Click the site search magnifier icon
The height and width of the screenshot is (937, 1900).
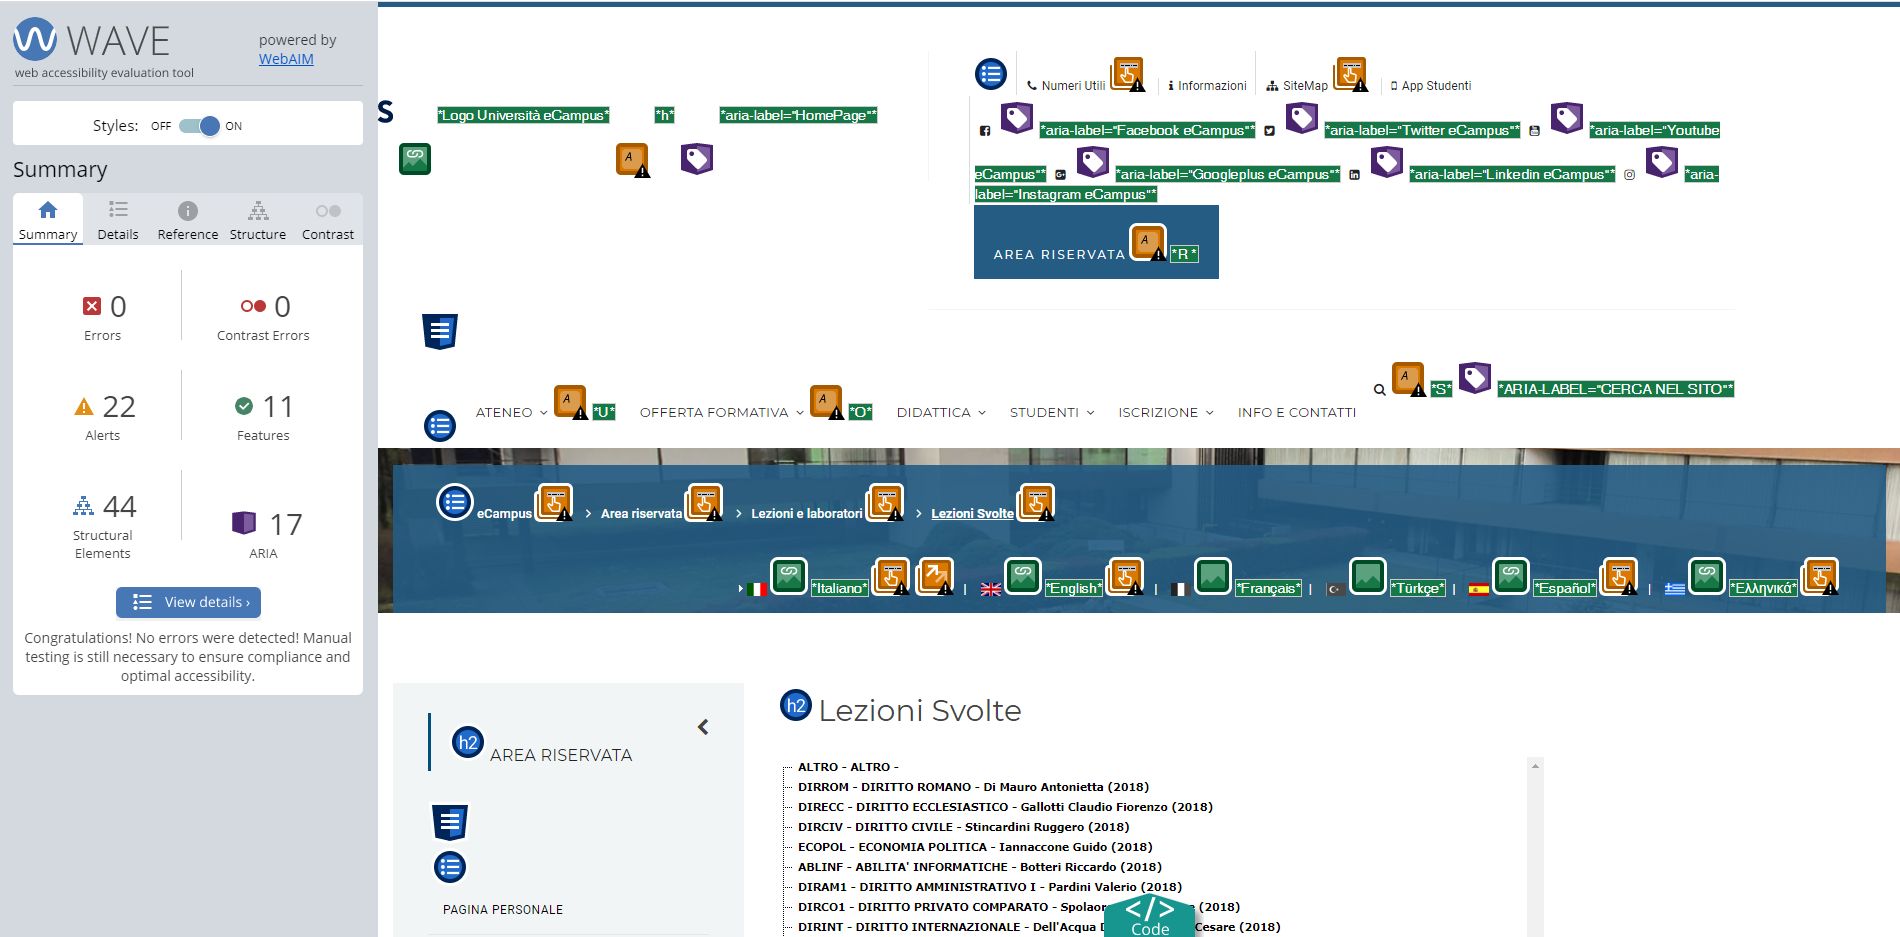coord(1380,390)
